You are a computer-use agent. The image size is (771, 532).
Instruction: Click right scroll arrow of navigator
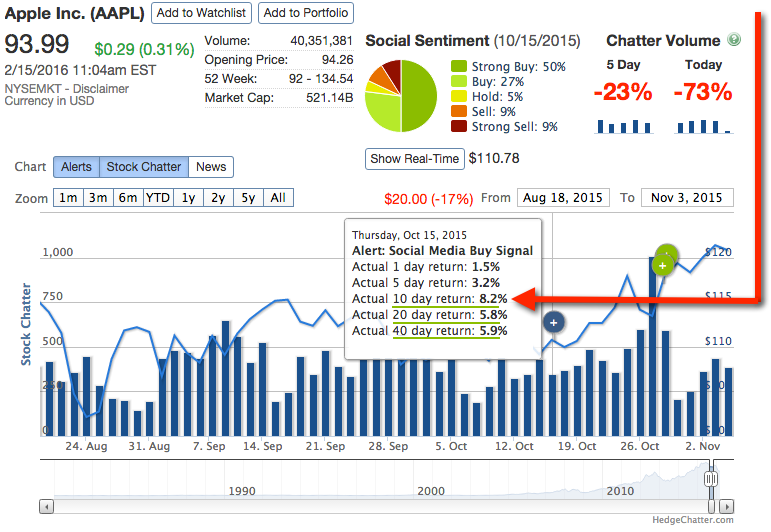[x=727, y=506]
